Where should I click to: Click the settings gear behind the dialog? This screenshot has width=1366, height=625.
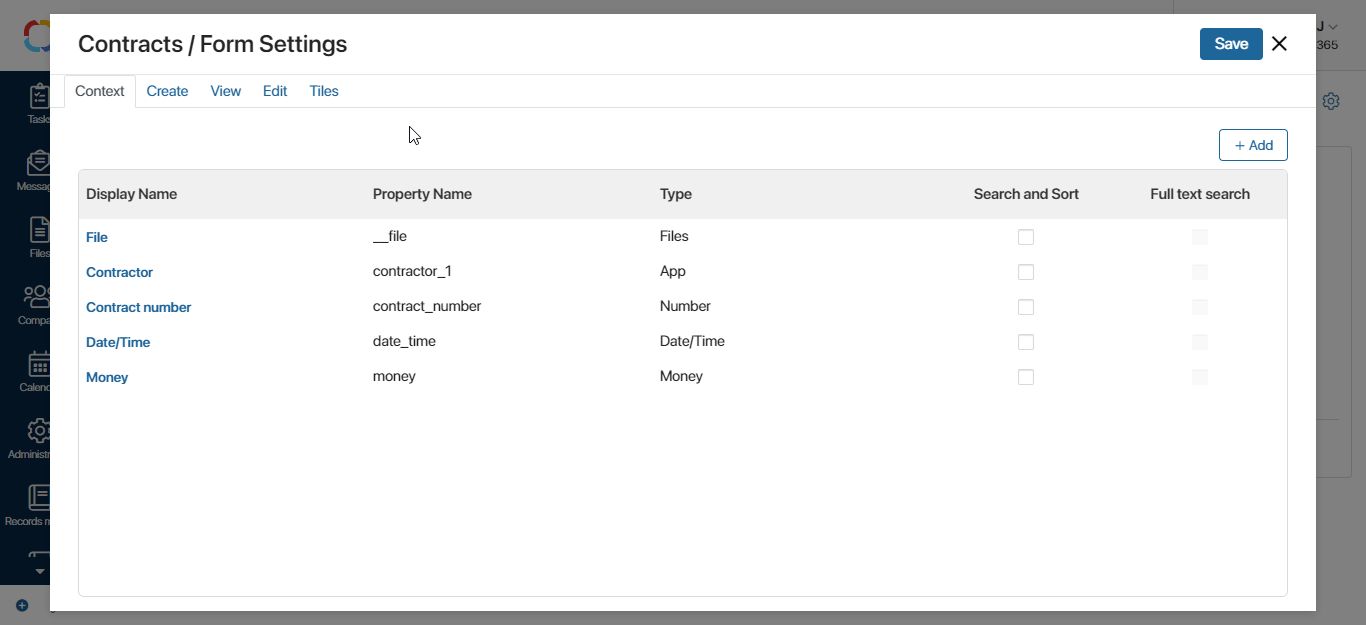[x=1331, y=101]
